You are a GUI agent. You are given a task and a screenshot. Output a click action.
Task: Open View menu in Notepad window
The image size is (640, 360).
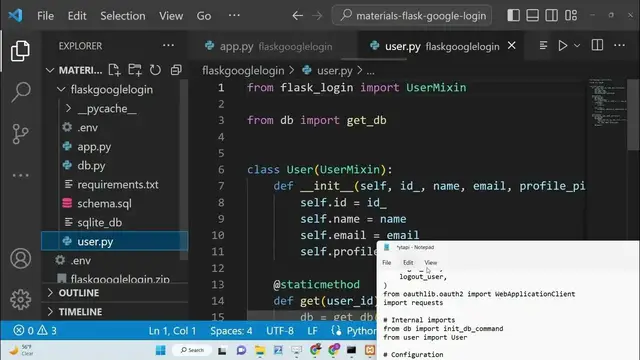click(x=431, y=262)
